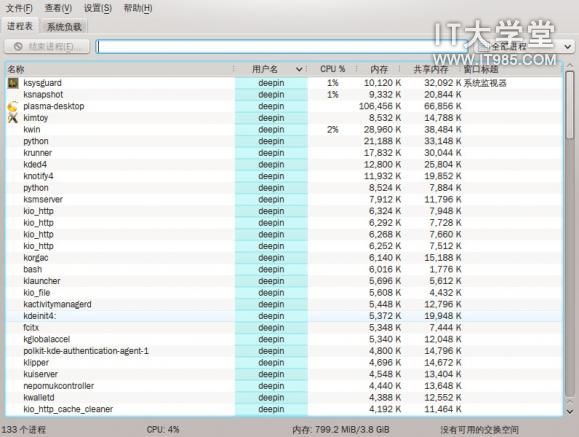
Task: Select the kded4 process row
Action: (284, 164)
